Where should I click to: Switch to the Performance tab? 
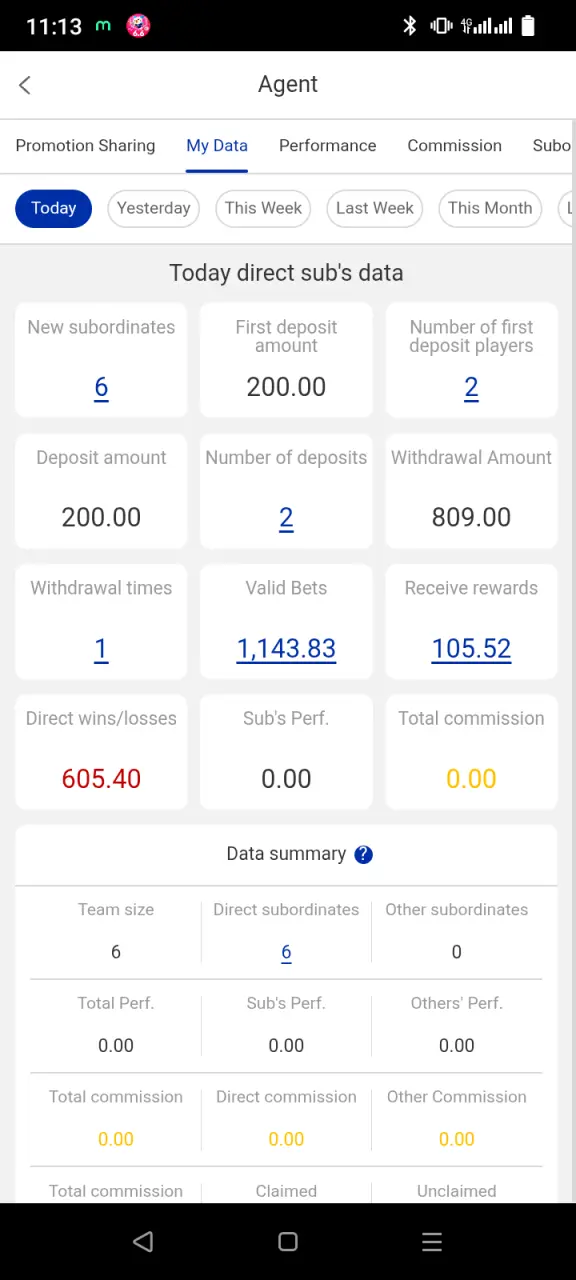tap(327, 146)
